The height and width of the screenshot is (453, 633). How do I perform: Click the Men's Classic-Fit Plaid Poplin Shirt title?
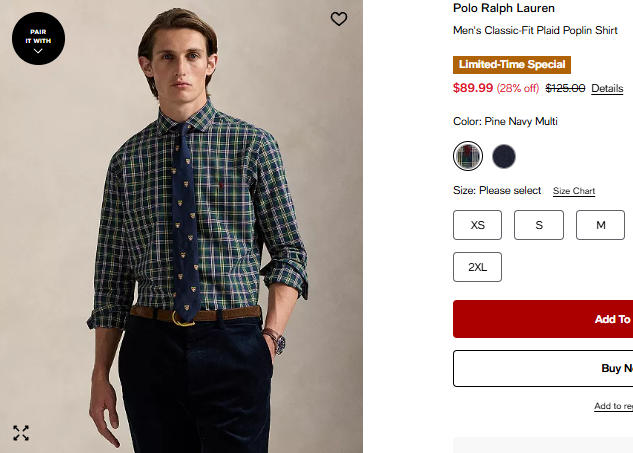[535, 30]
